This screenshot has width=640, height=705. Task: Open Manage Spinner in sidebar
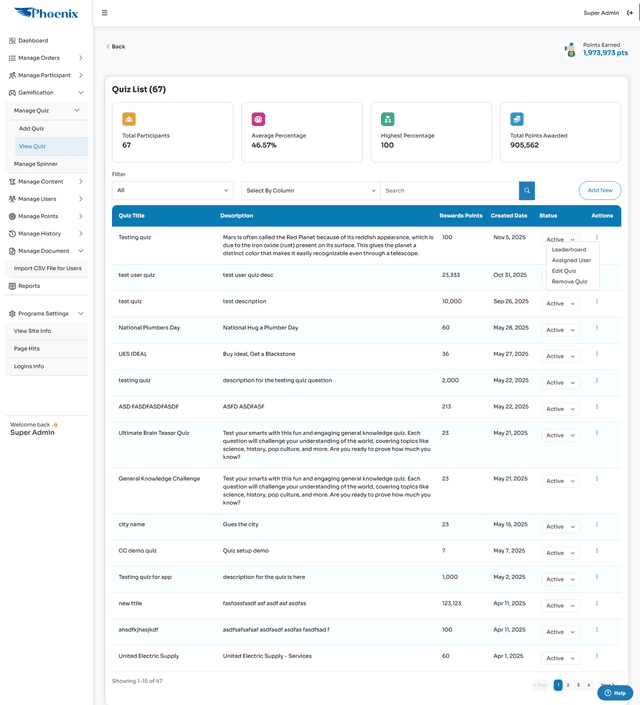pos(36,164)
